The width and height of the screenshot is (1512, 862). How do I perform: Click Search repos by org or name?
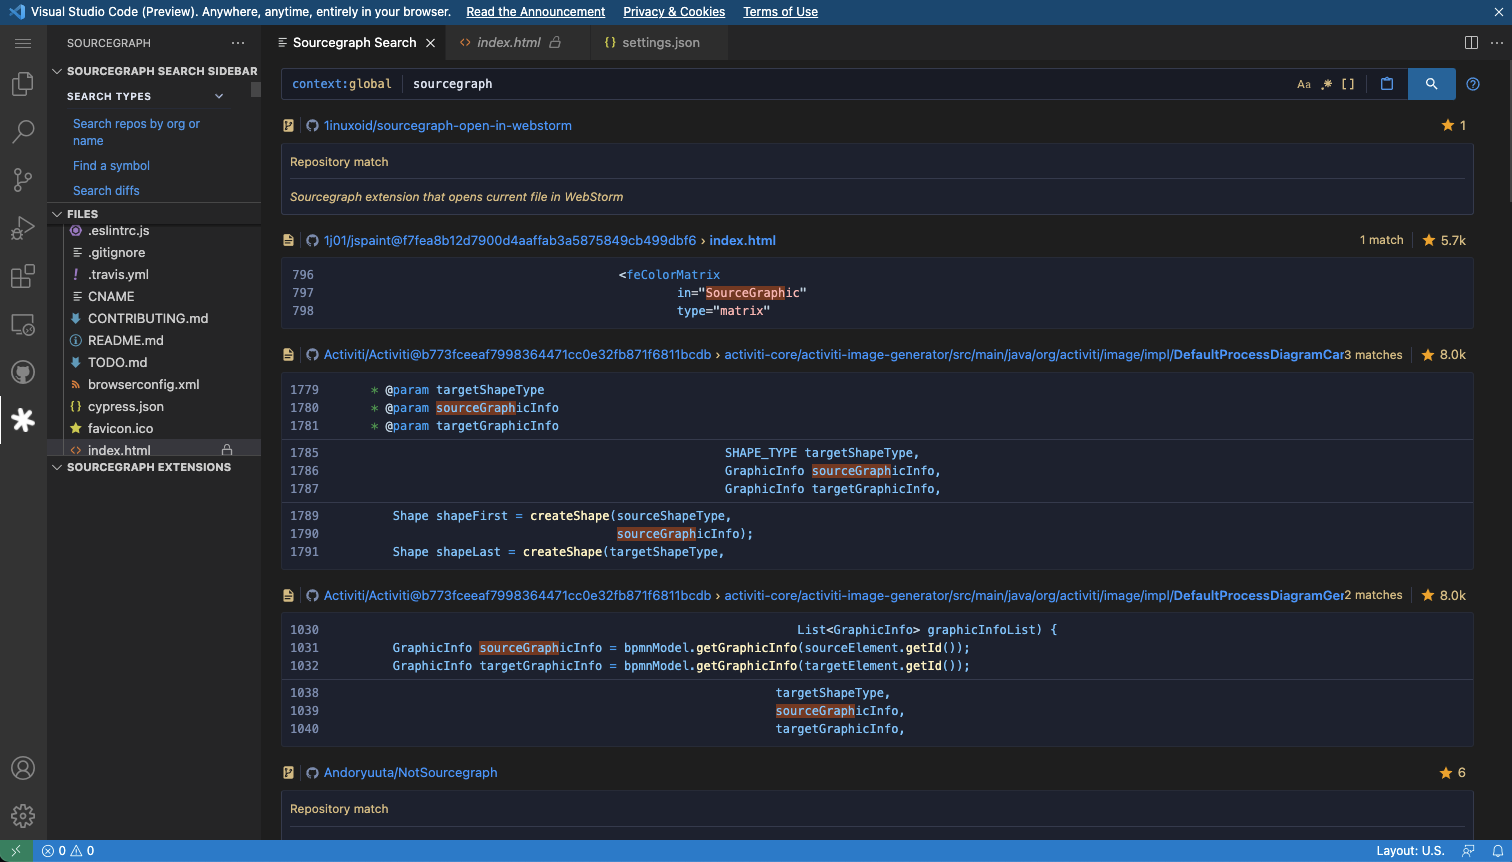pyautogui.click(x=137, y=132)
